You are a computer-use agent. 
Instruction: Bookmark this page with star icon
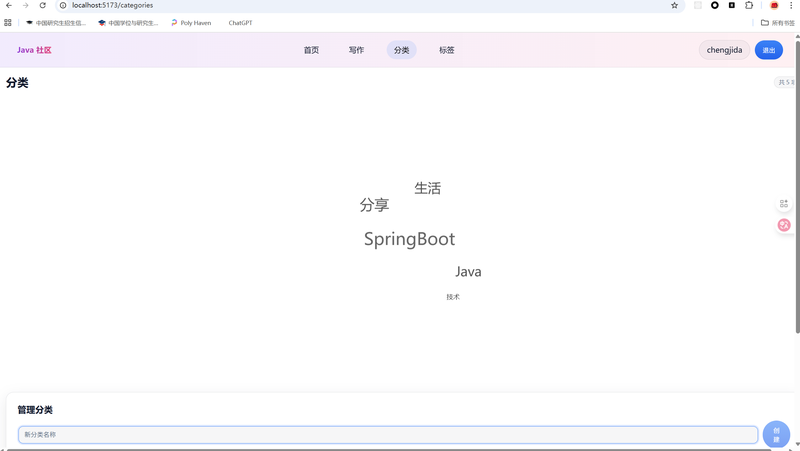674,5
